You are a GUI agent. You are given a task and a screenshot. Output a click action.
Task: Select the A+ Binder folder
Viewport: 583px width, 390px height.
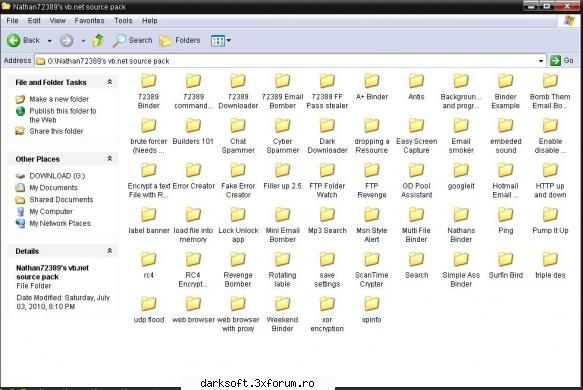372,87
